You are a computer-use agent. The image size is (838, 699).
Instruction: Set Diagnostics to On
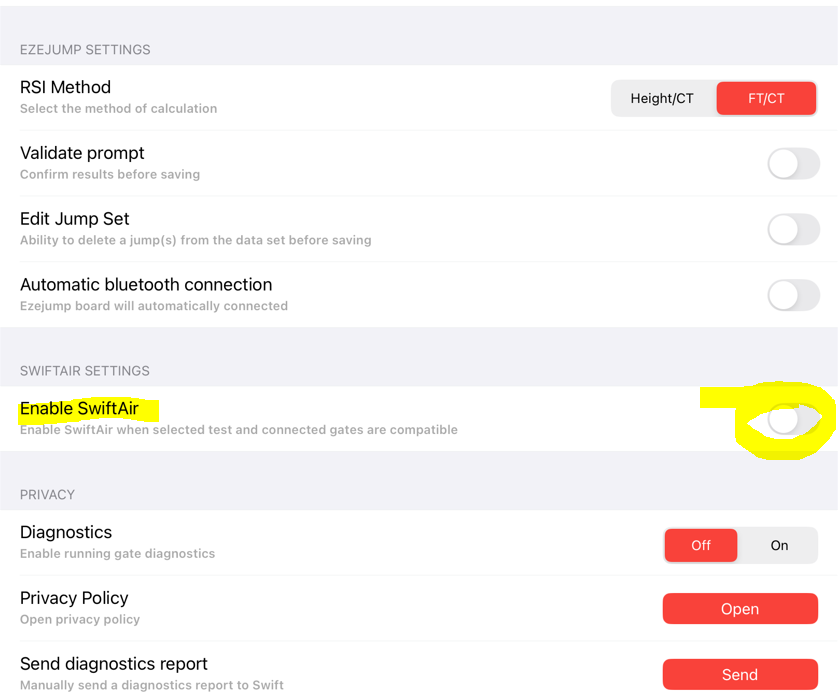779,545
